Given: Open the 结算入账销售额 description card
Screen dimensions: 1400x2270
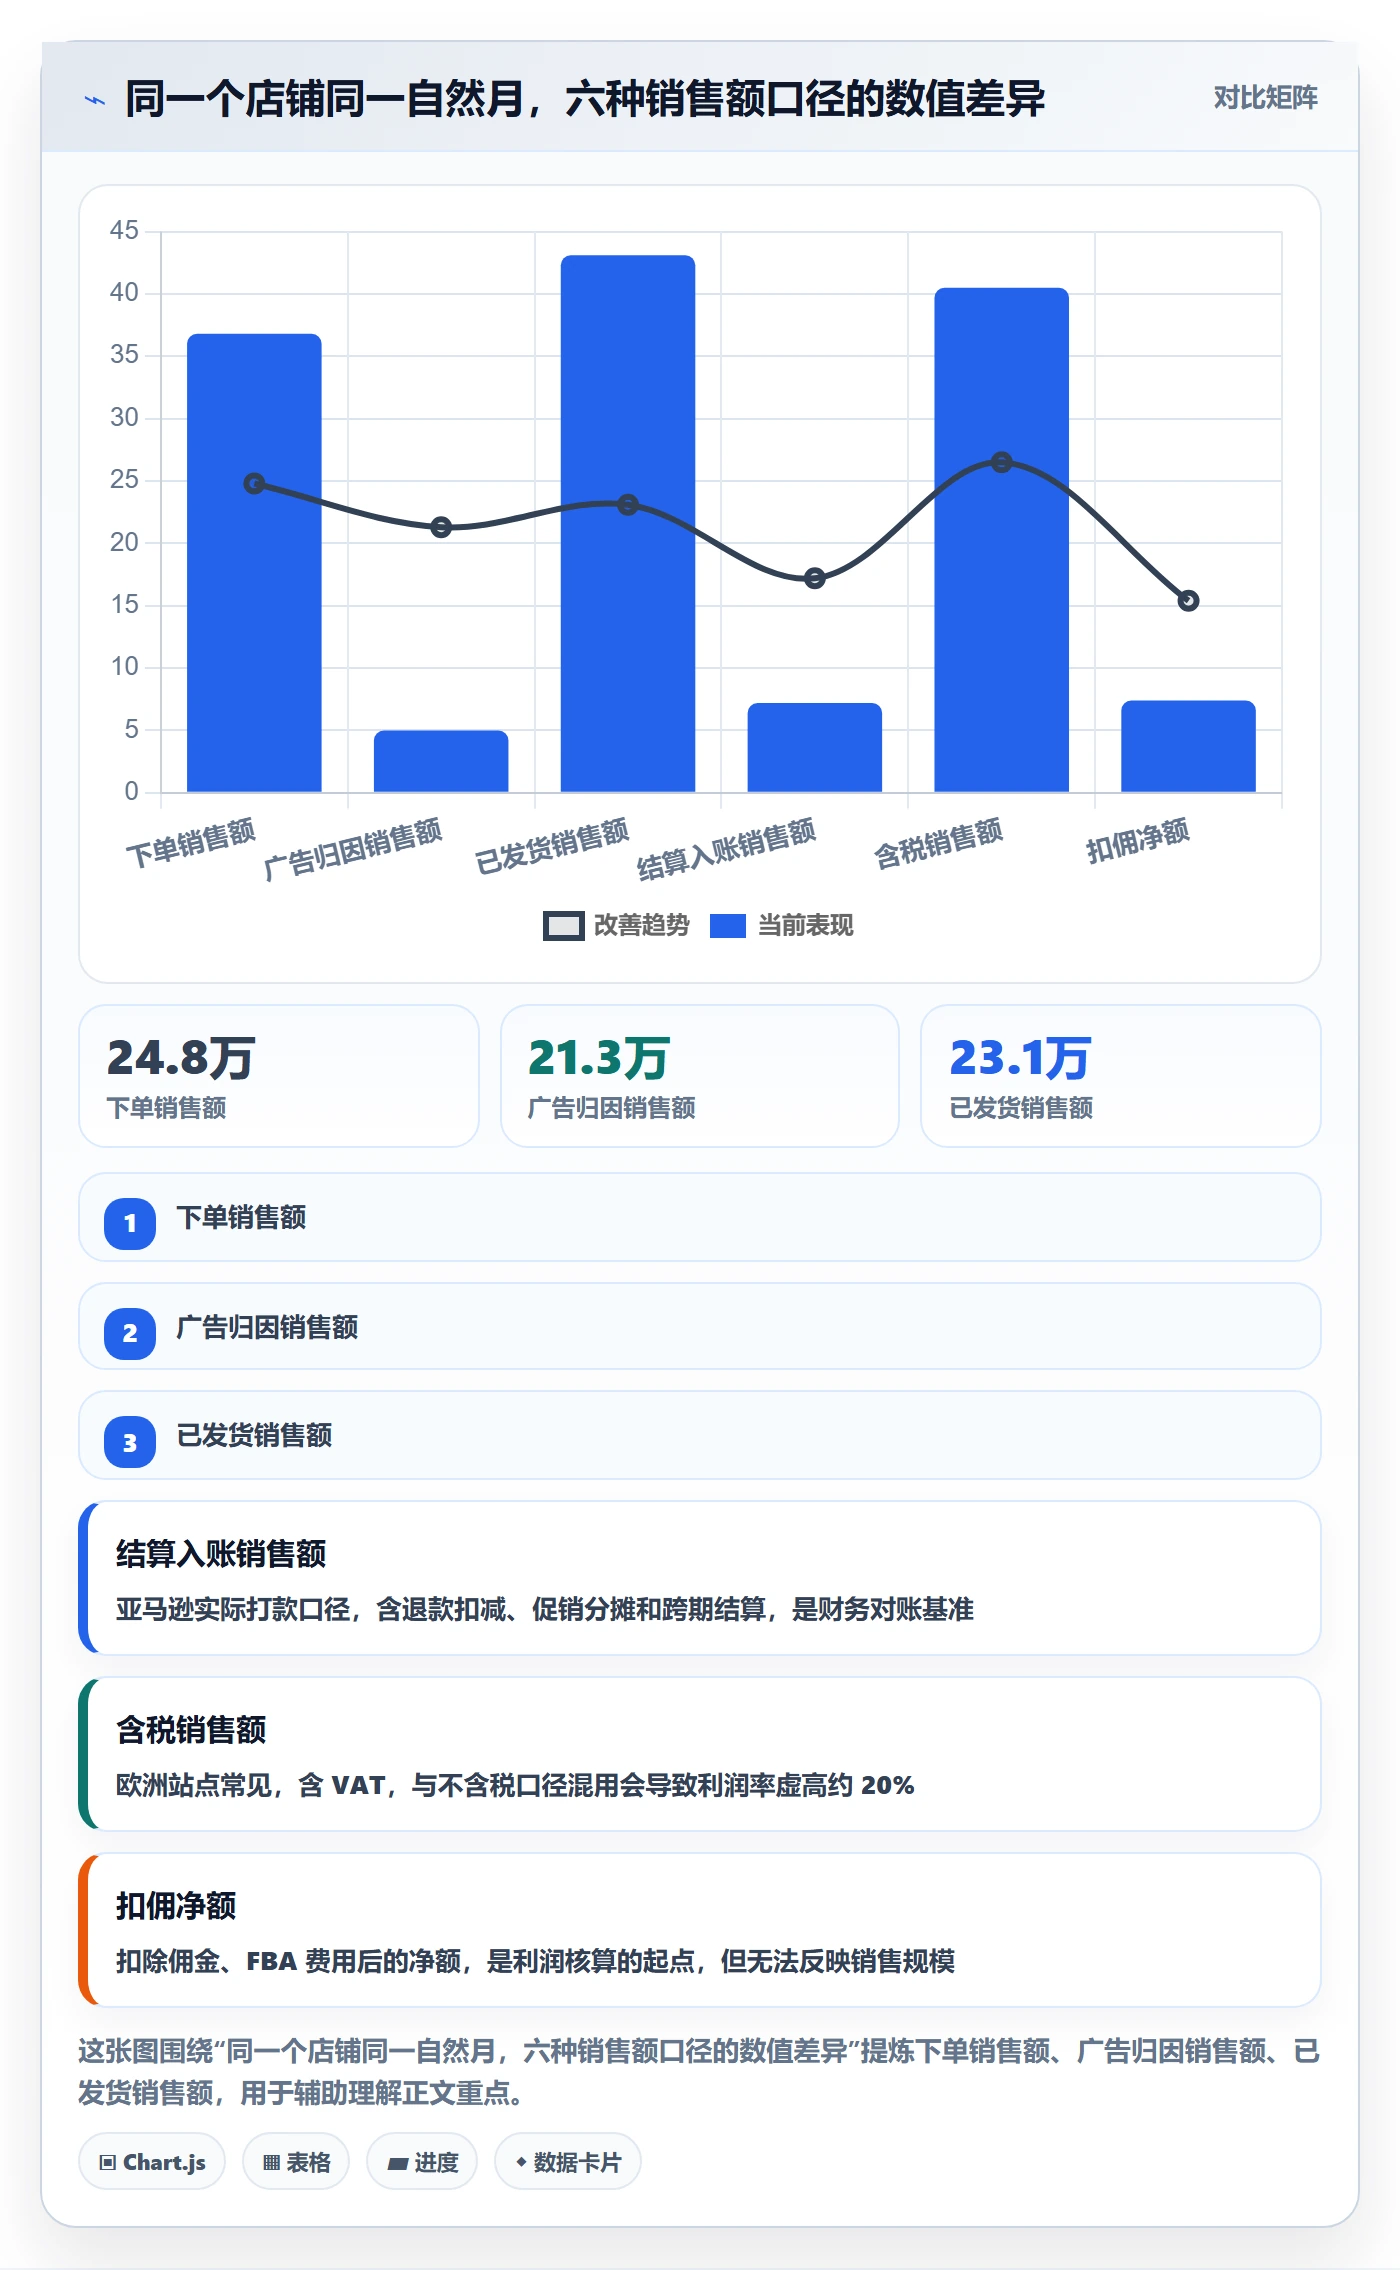Looking at the screenshot, I should tap(700, 1578).
